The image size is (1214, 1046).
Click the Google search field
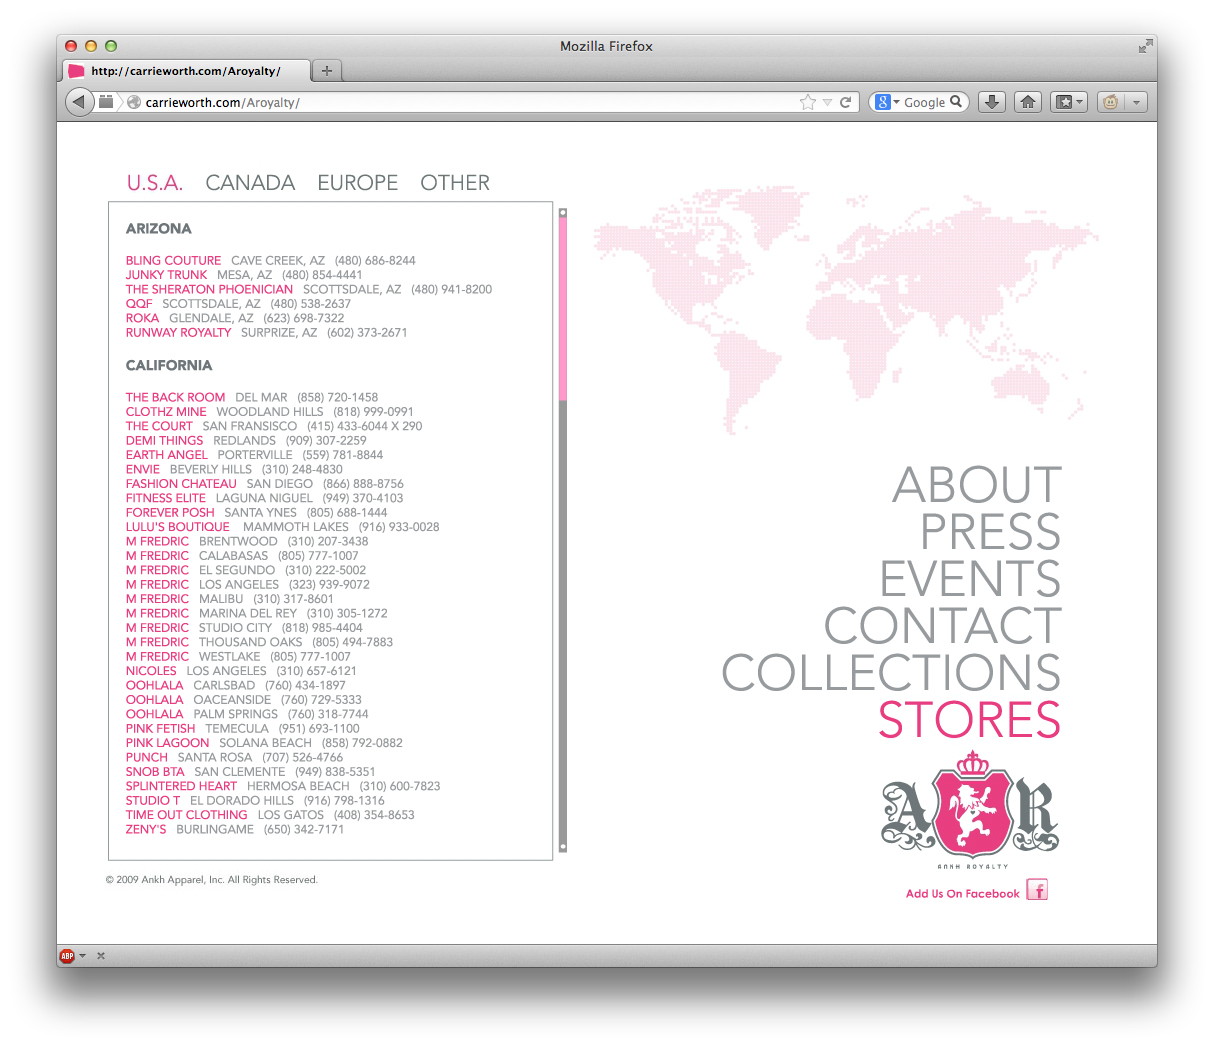pyautogui.click(x=926, y=102)
